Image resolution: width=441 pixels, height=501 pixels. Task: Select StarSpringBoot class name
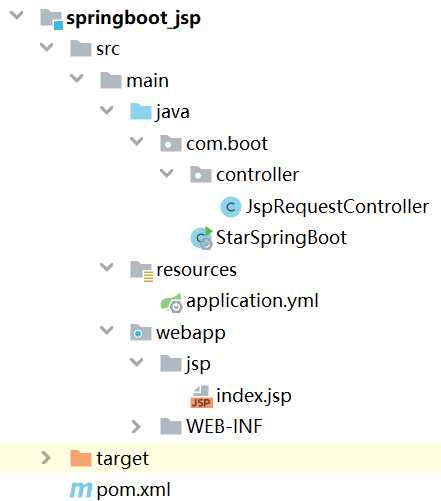[281, 238]
